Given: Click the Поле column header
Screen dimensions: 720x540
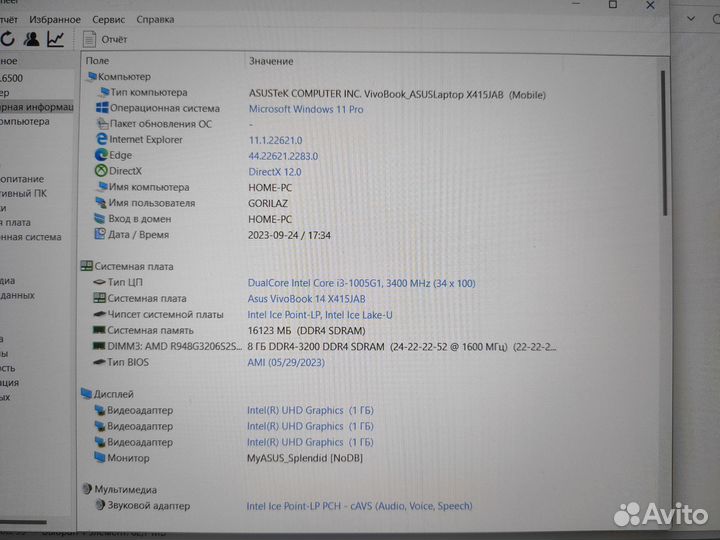Looking at the screenshot, I should click(x=97, y=61).
